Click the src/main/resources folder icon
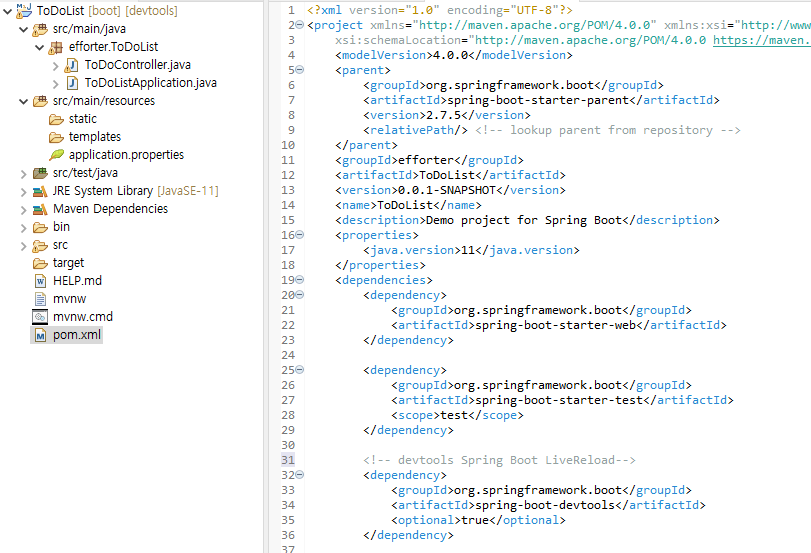 pos(40,101)
